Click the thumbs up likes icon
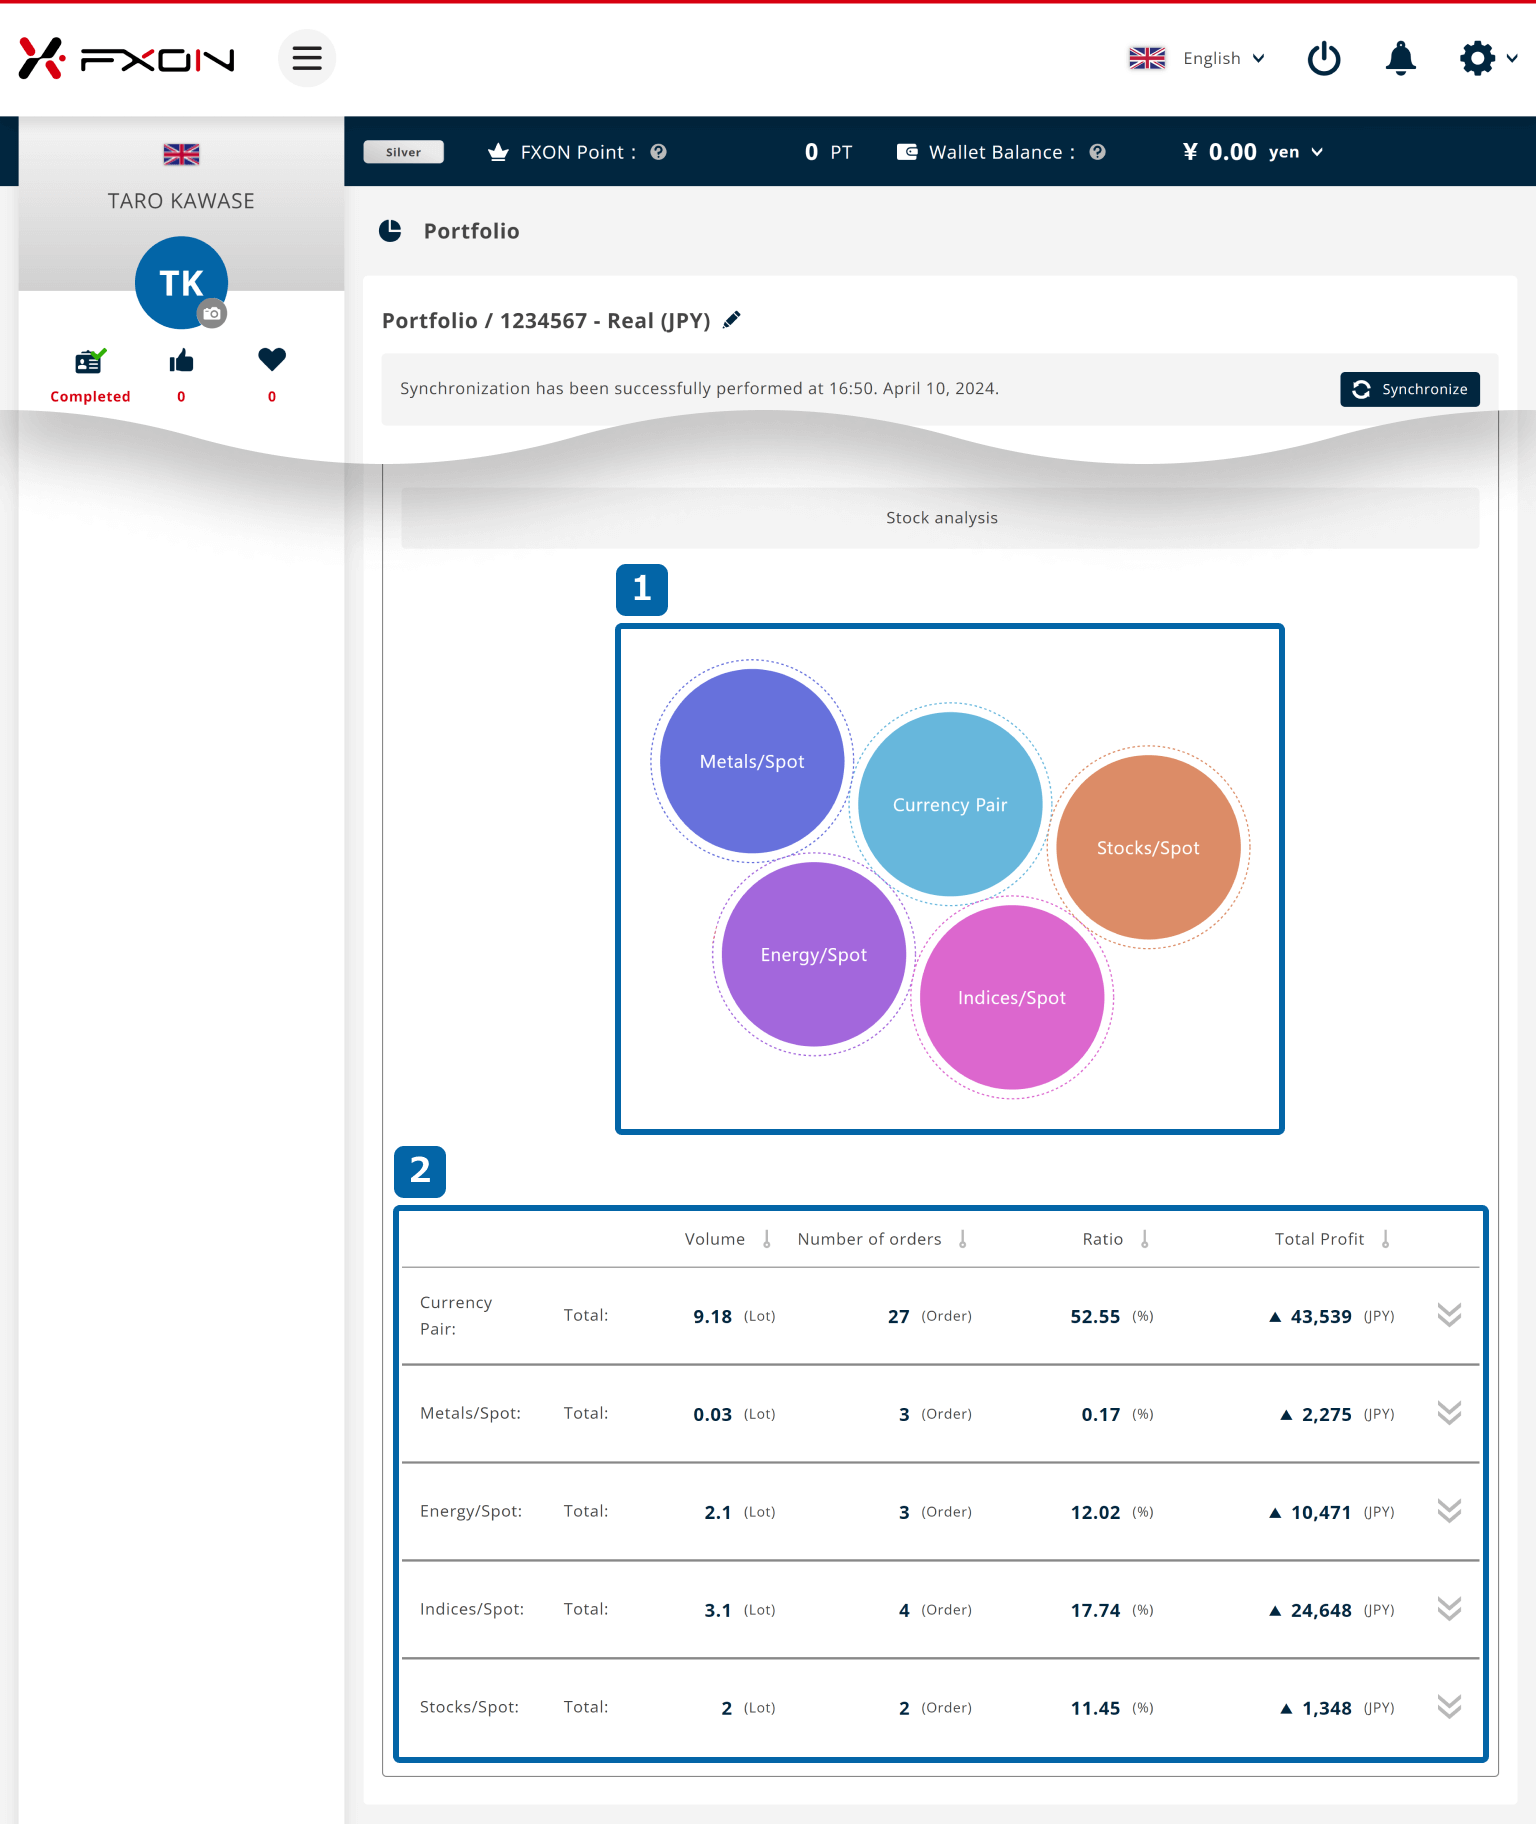The width and height of the screenshot is (1536, 1824). pos(181,360)
